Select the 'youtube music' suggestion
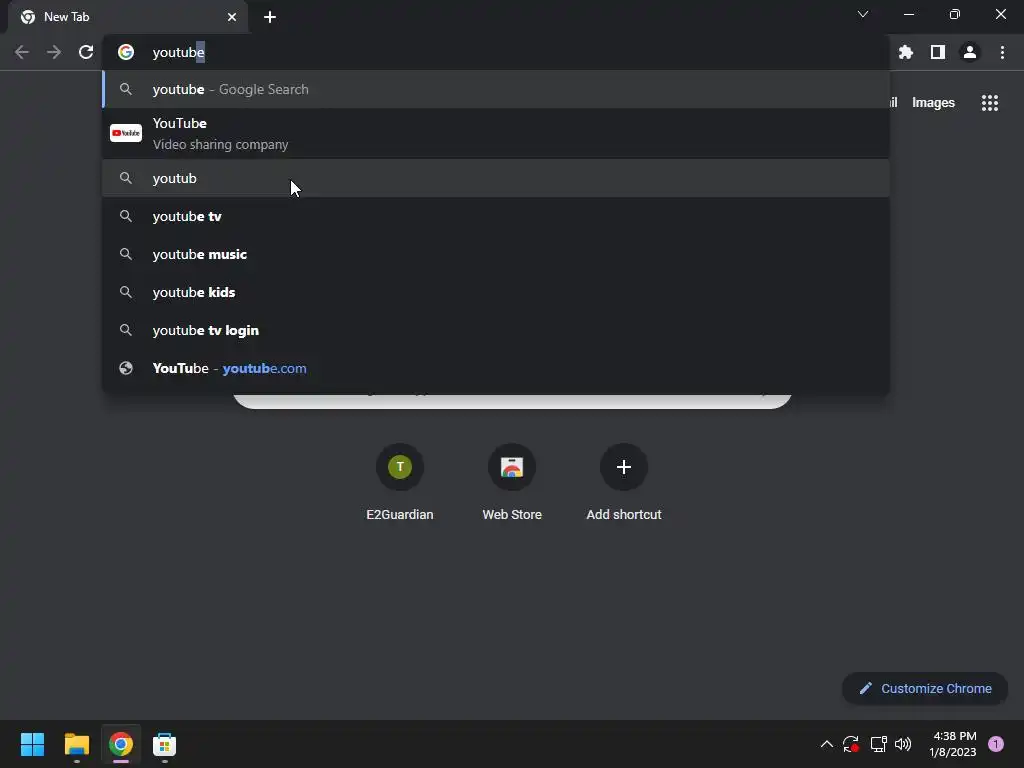This screenshot has height=768, width=1024. click(x=496, y=254)
